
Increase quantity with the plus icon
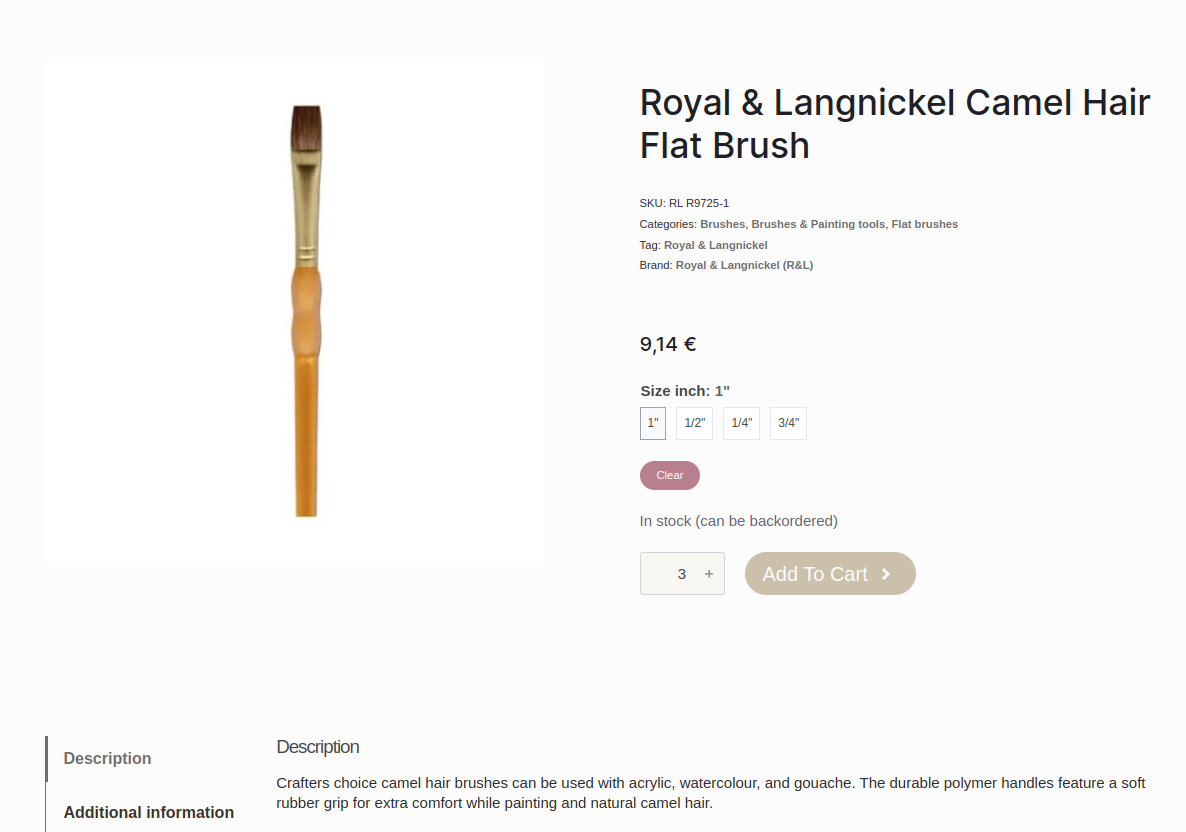(x=709, y=574)
